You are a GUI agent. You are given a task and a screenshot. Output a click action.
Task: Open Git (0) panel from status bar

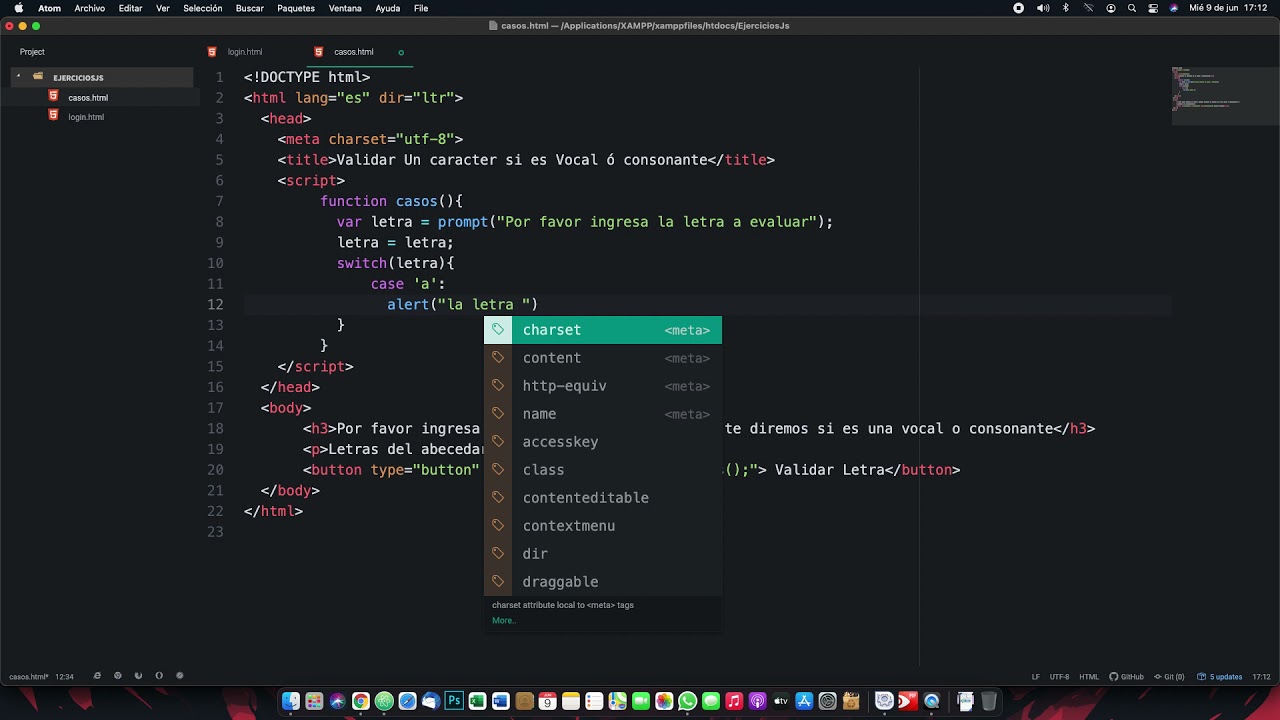[1168, 677]
